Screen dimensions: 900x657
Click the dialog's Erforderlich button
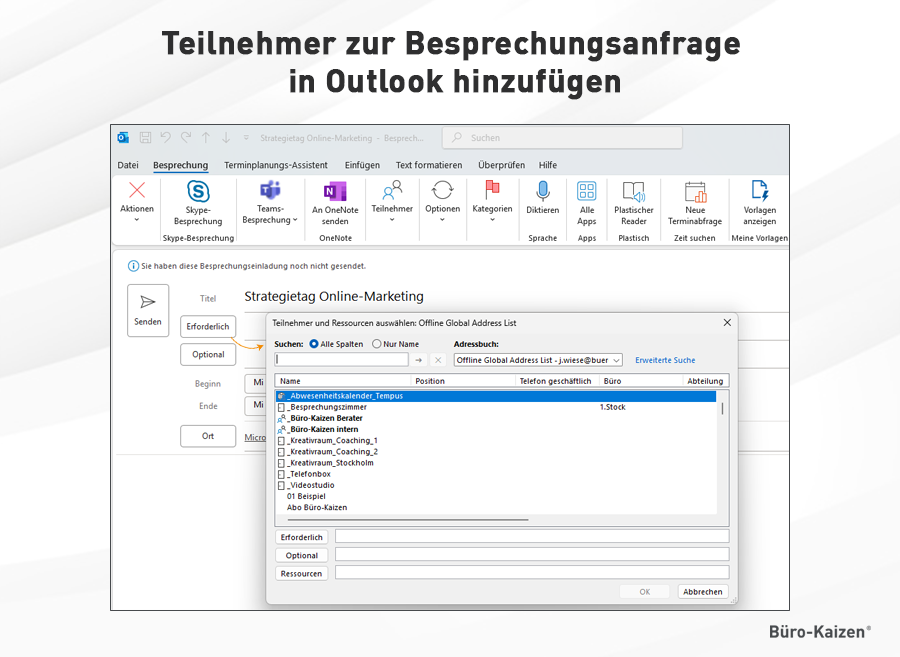(301, 537)
